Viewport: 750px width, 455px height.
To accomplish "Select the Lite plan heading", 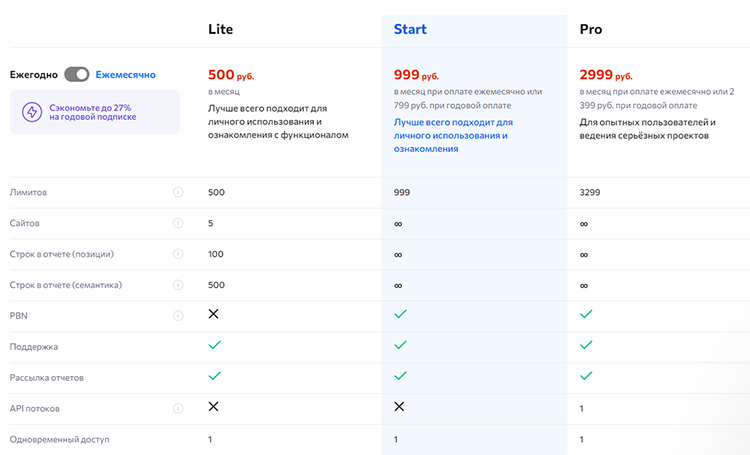I will [221, 29].
